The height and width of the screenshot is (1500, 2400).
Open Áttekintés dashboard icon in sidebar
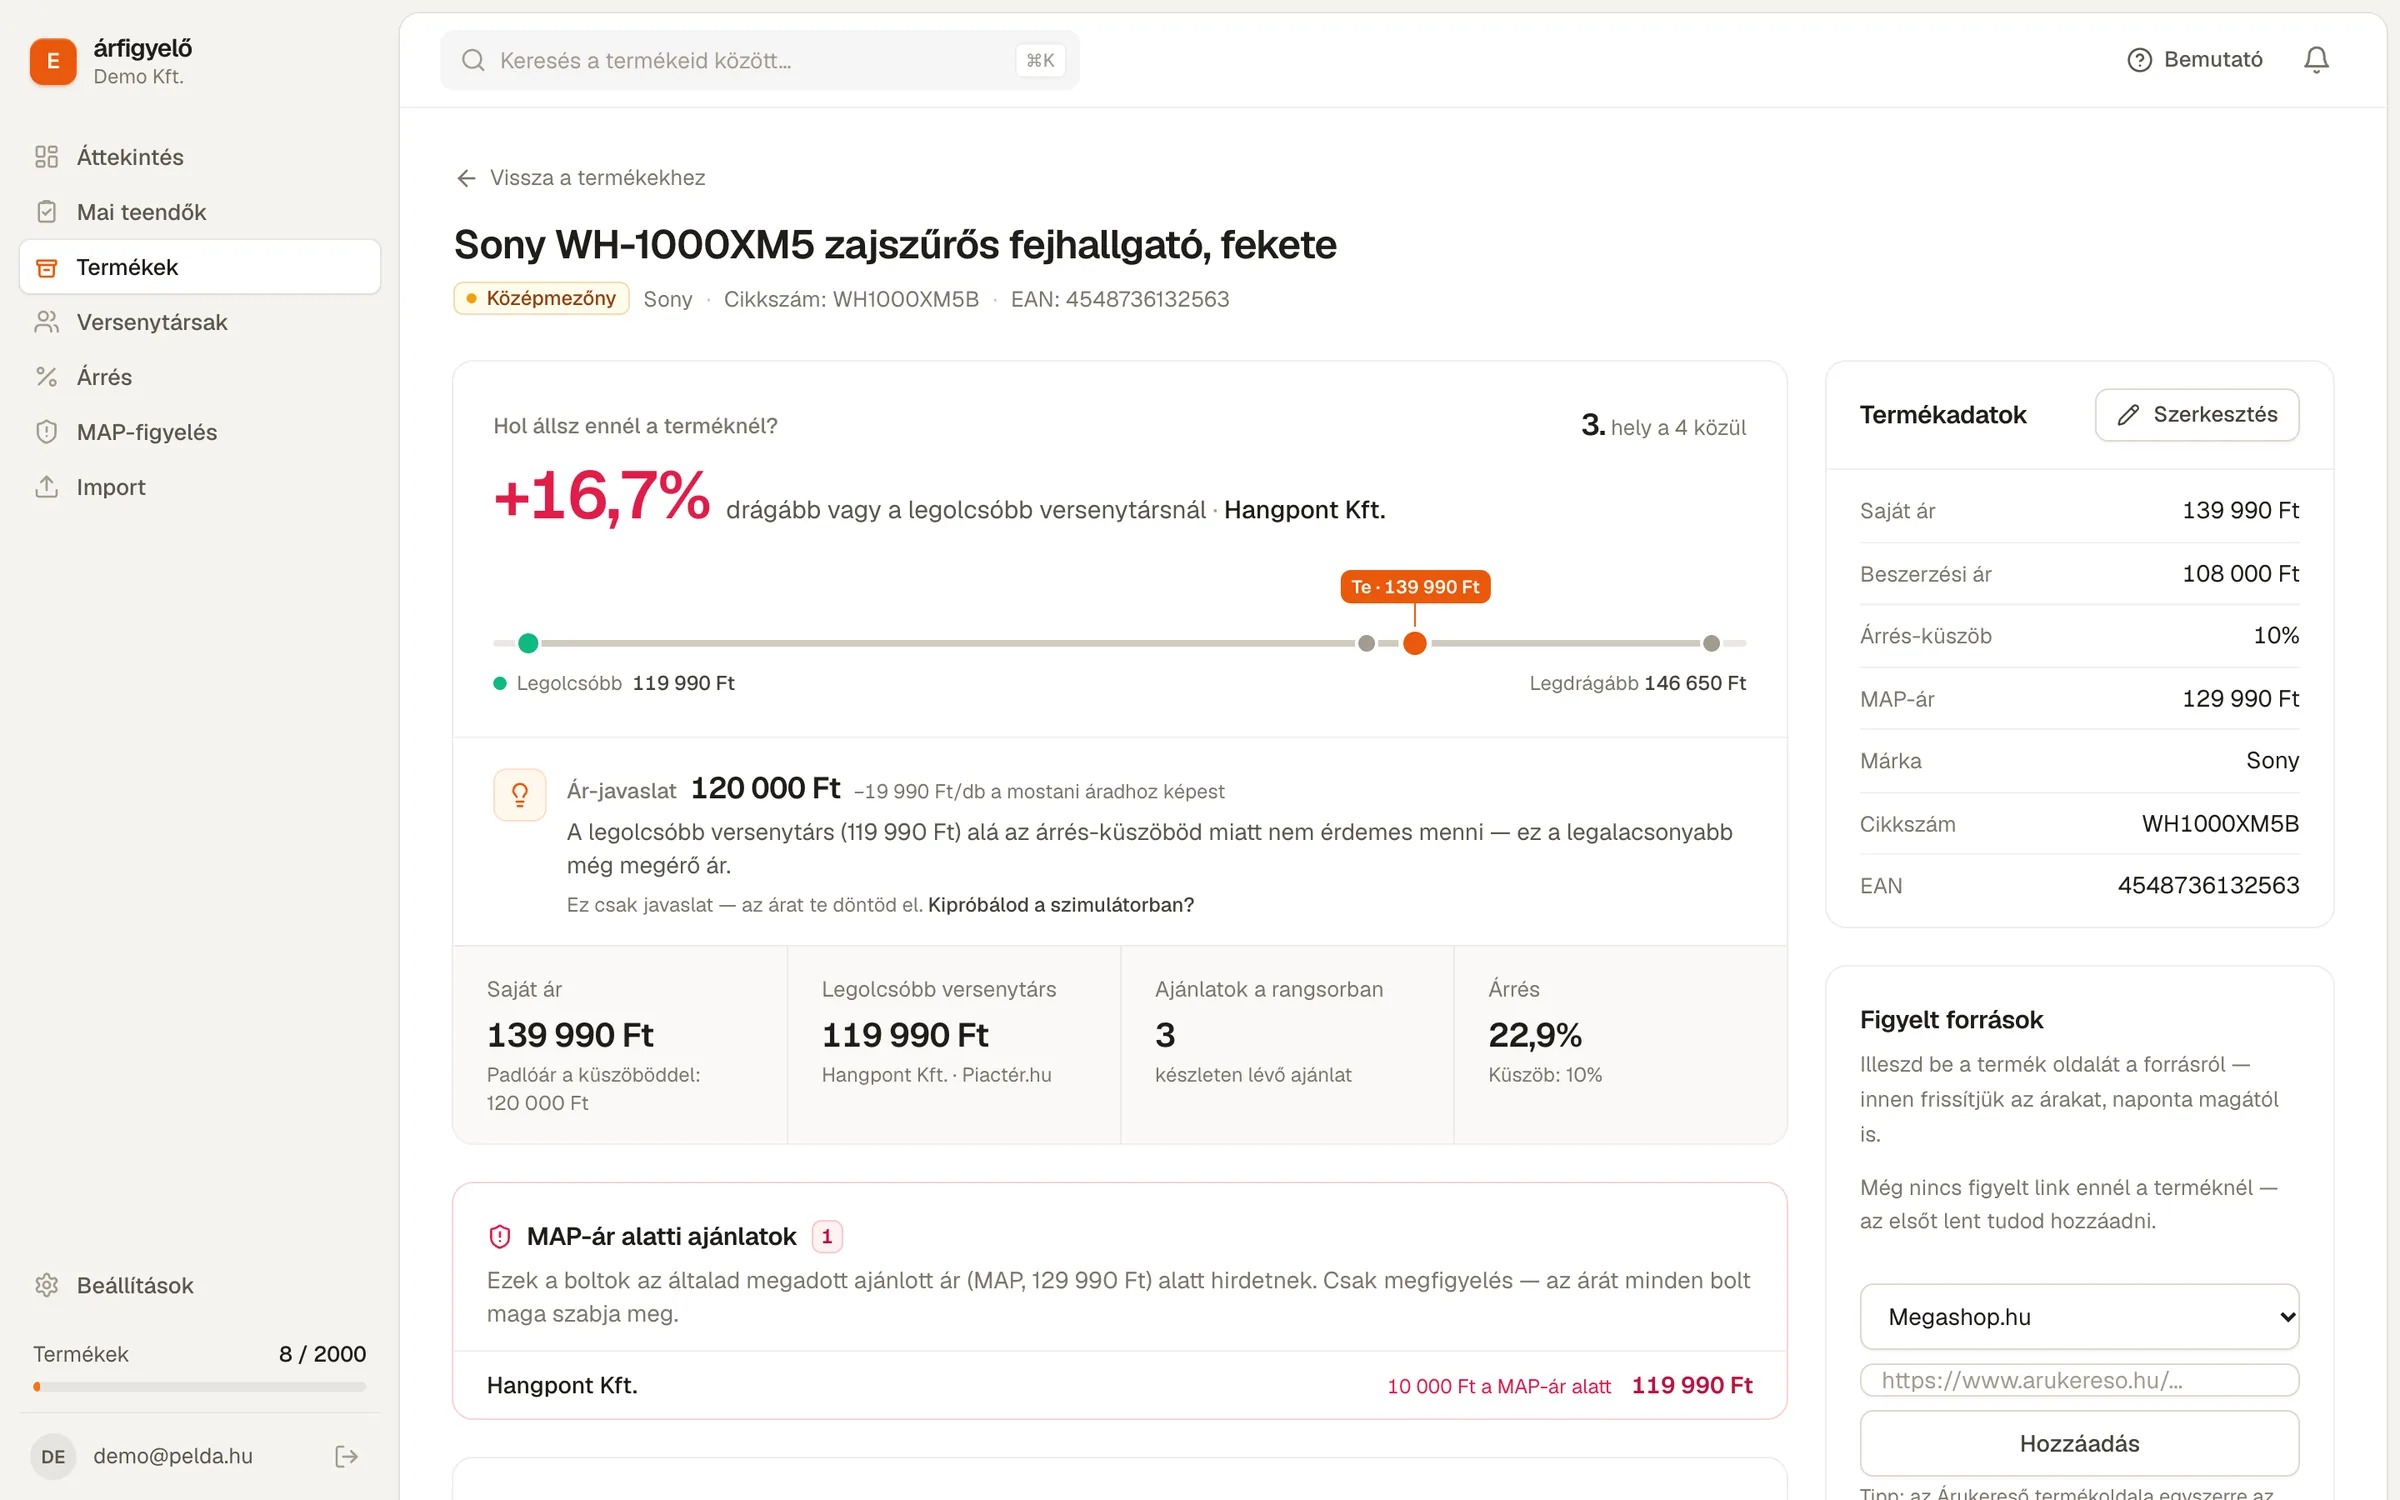click(x=46, y=157)
